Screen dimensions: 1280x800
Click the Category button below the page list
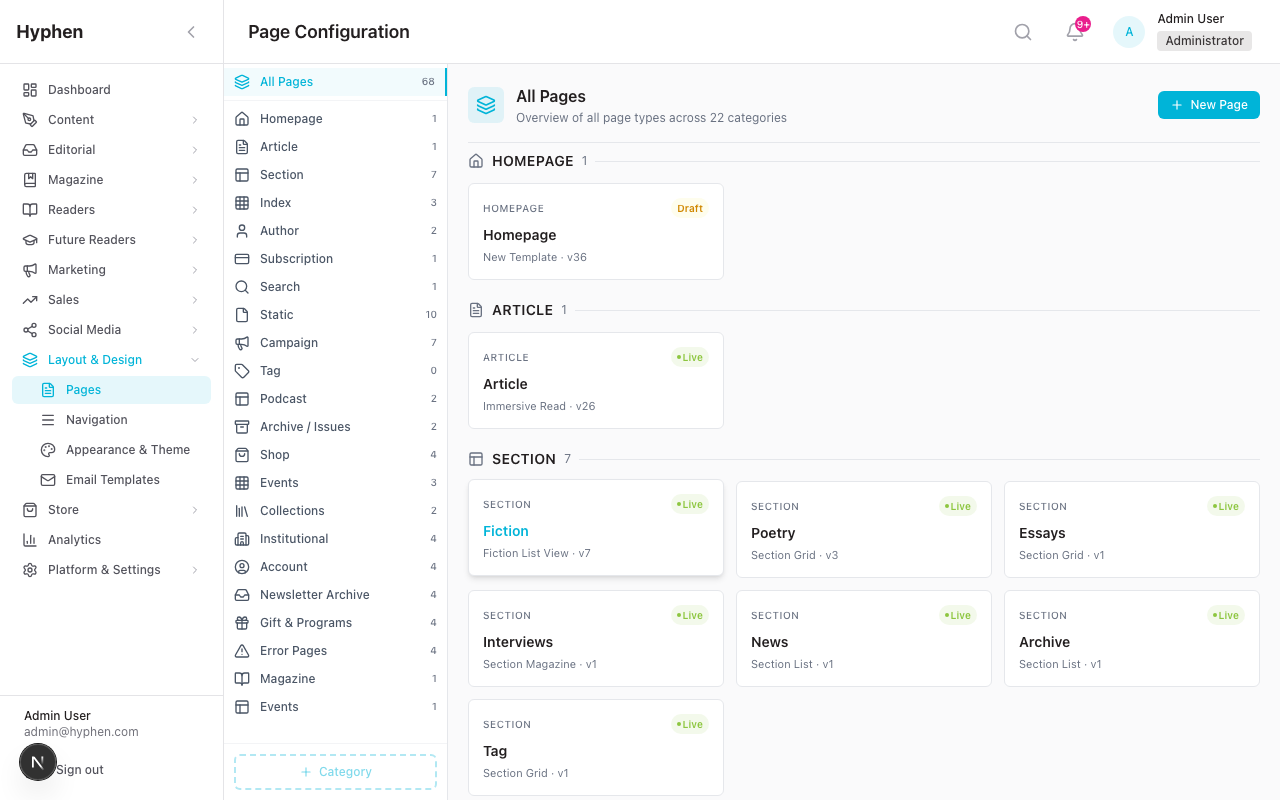coord(335,771)
